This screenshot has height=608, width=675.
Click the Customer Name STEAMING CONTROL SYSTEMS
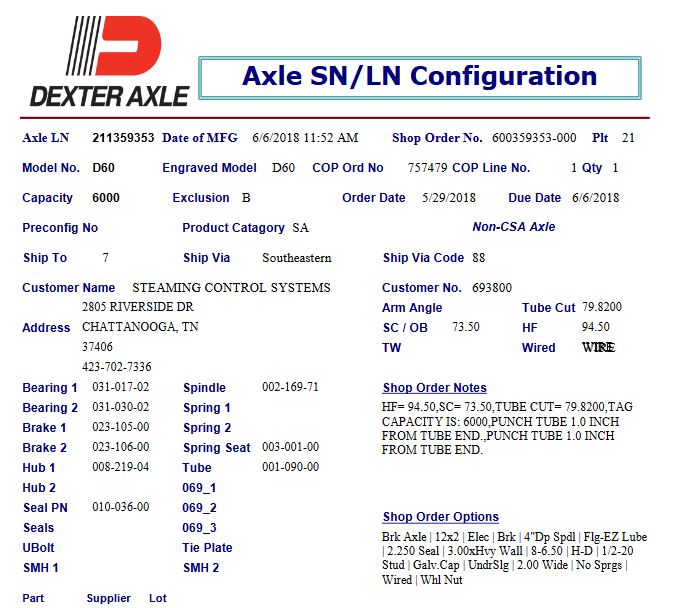[231, 288]
